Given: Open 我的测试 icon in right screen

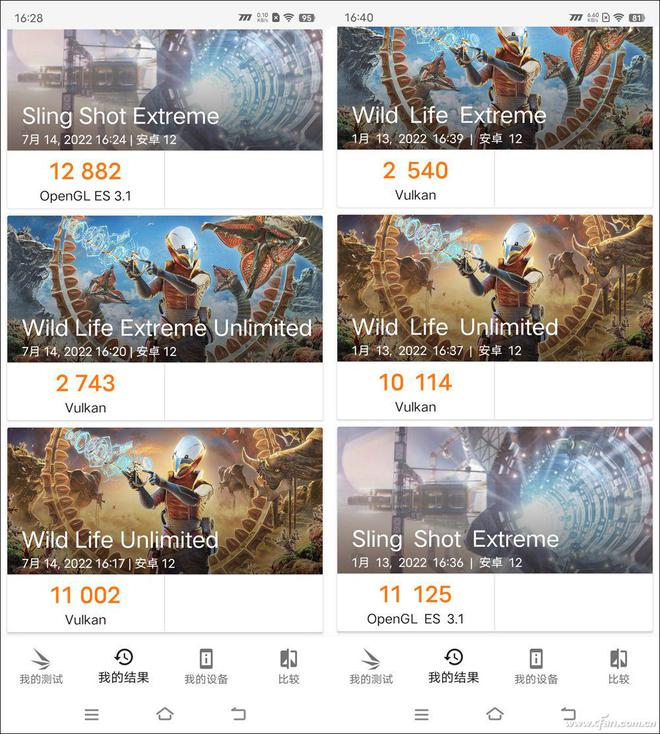Looking at the screenshot, I should (371, 658).
